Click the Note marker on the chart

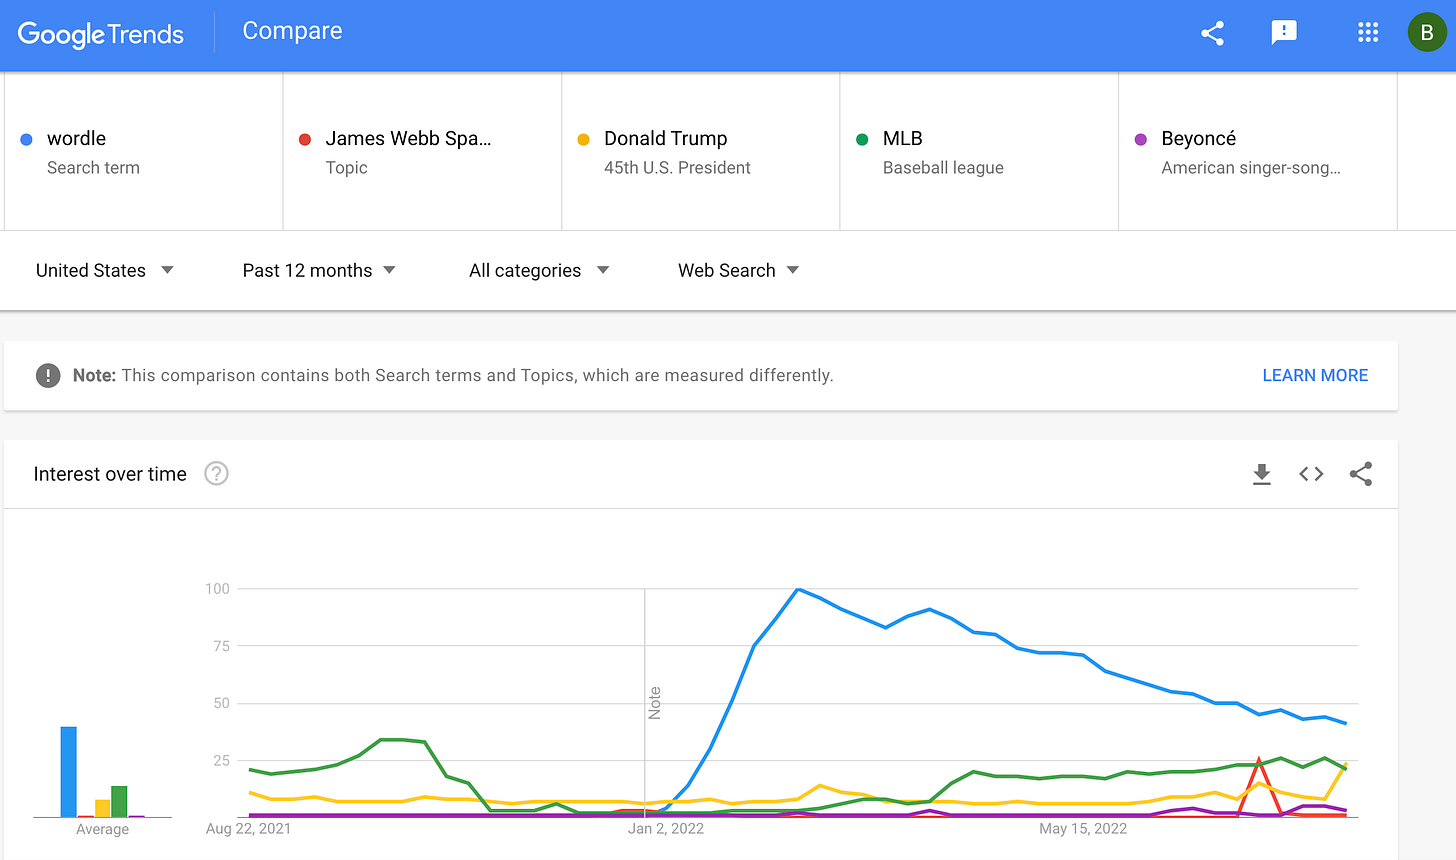click(655, 703)
